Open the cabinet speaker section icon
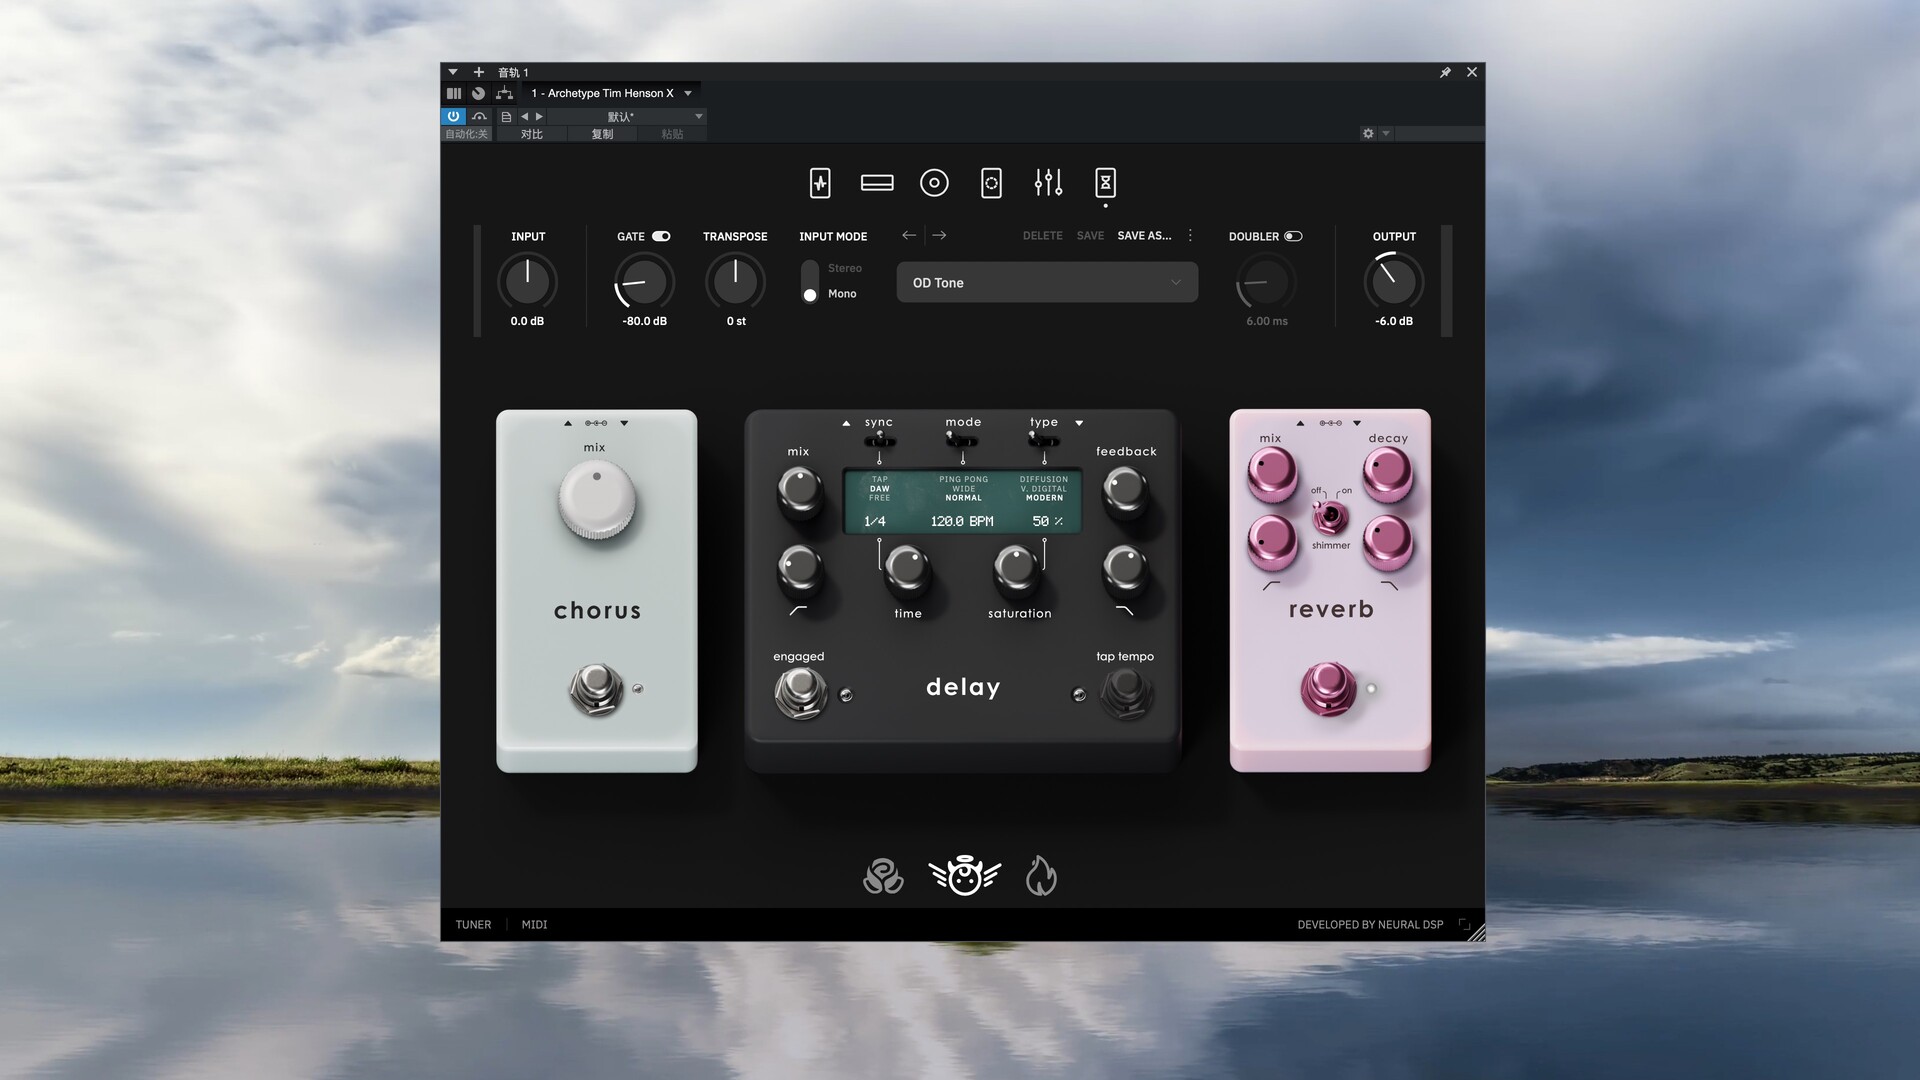The image size is (1920, 1080). (x=934, y=183)
